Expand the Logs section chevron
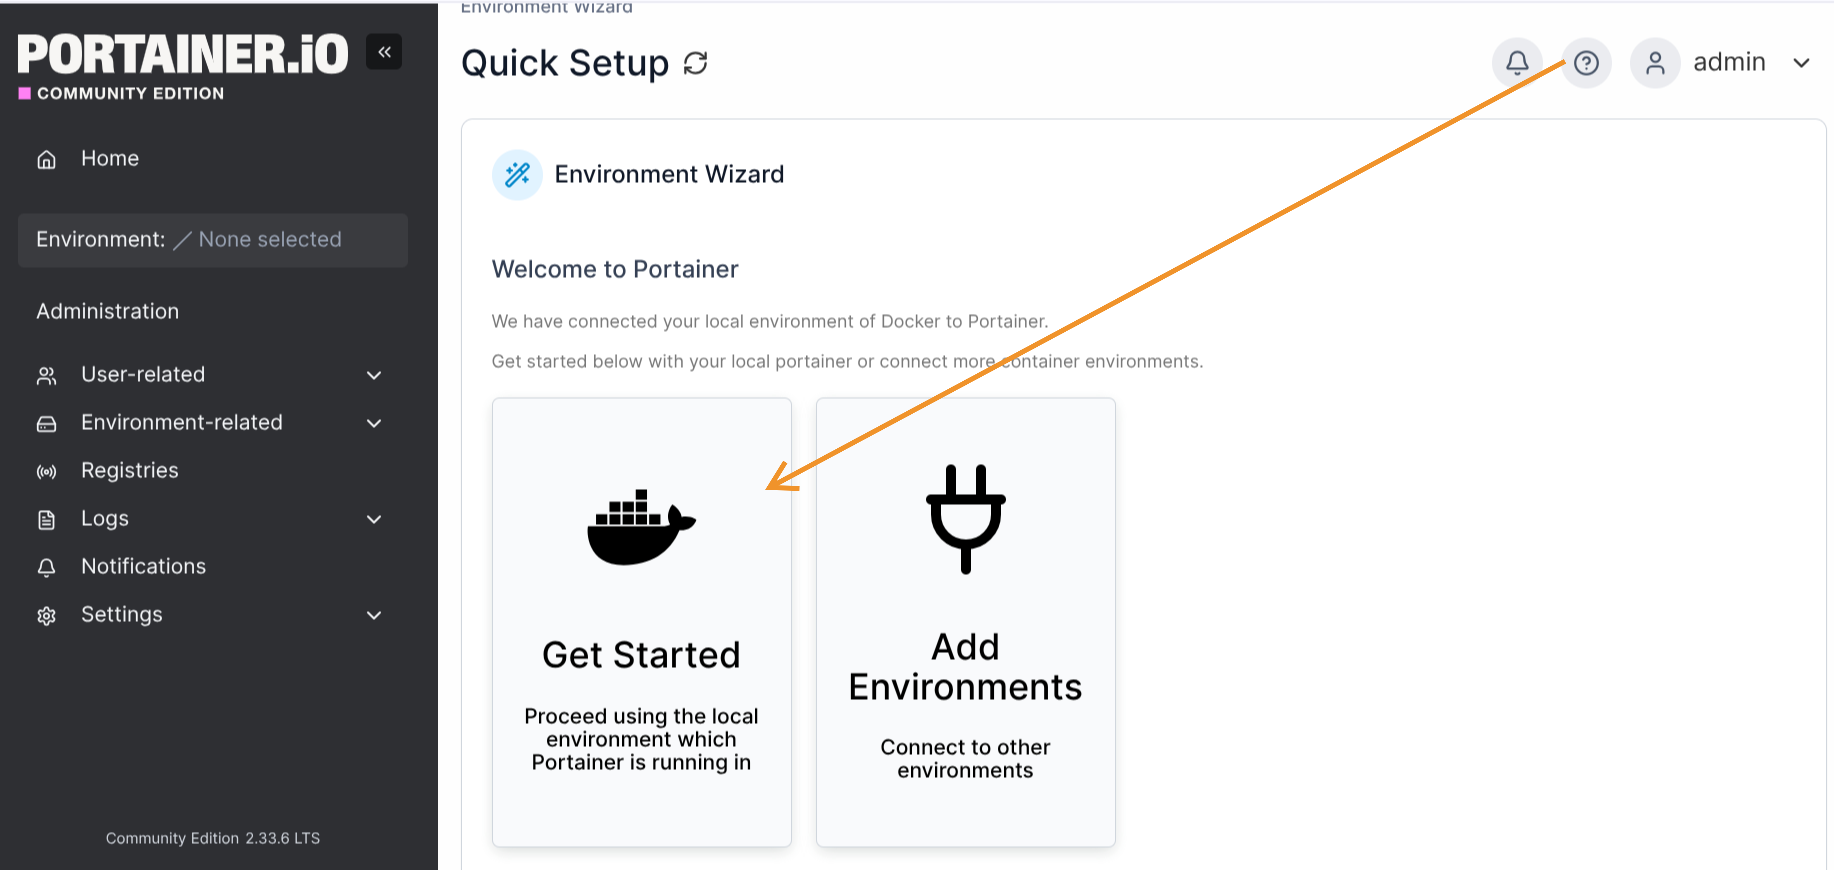 (374, 519)
